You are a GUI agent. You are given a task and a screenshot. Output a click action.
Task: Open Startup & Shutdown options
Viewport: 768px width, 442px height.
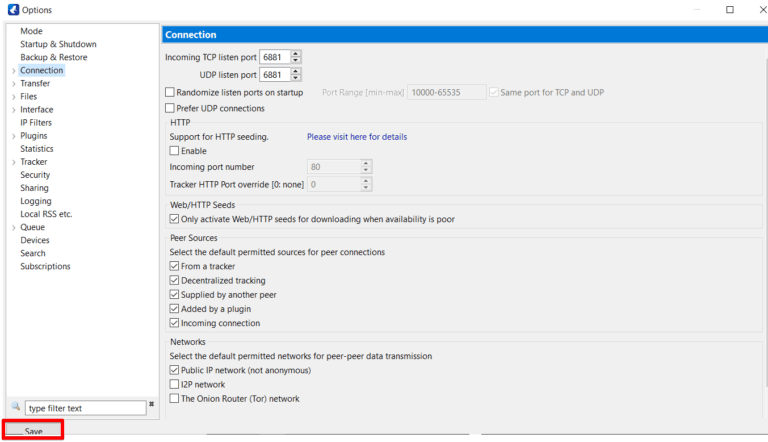(58, 44)
